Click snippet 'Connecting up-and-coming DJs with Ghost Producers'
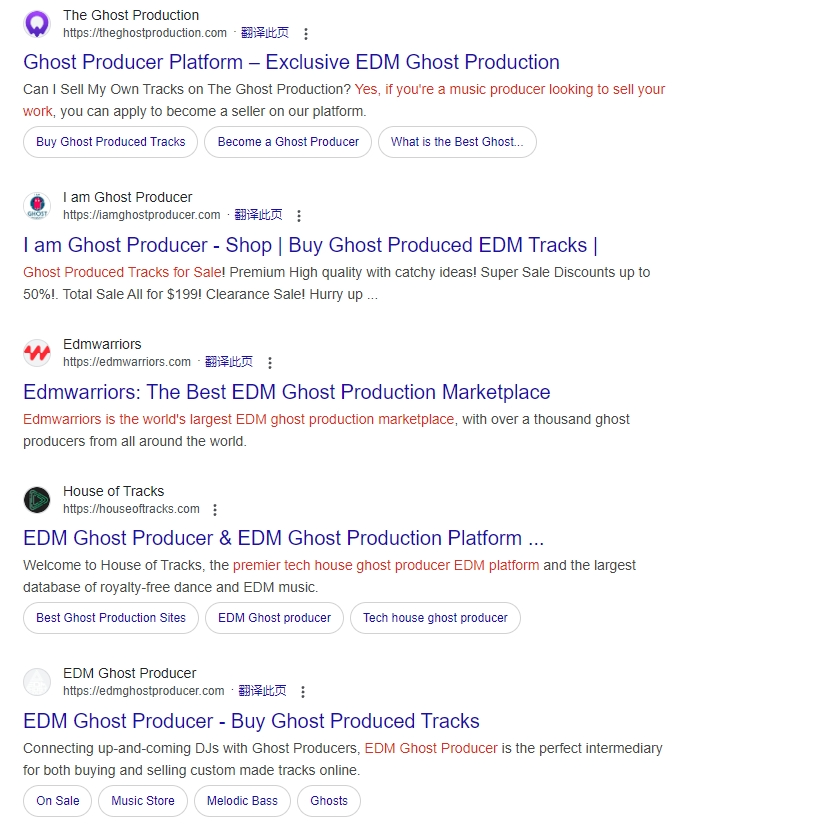Screen dimensions: 816x840 pos(191,748)
